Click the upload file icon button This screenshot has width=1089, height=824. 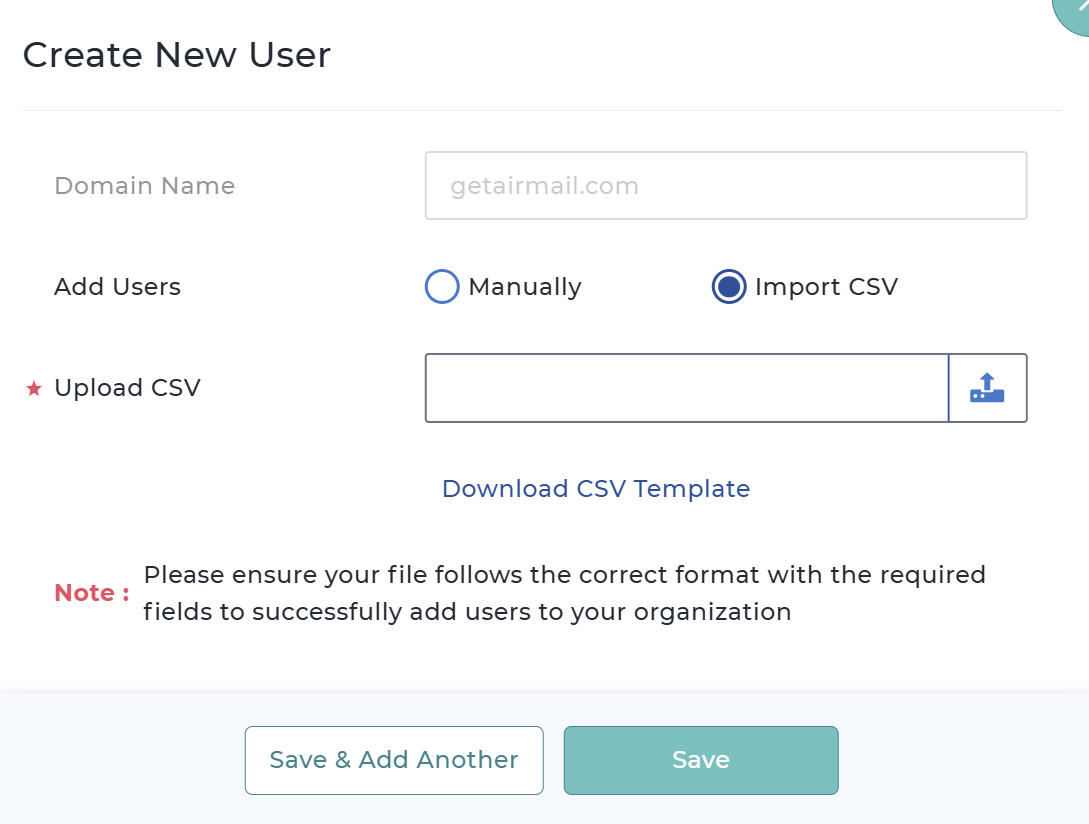coord(987,388)
